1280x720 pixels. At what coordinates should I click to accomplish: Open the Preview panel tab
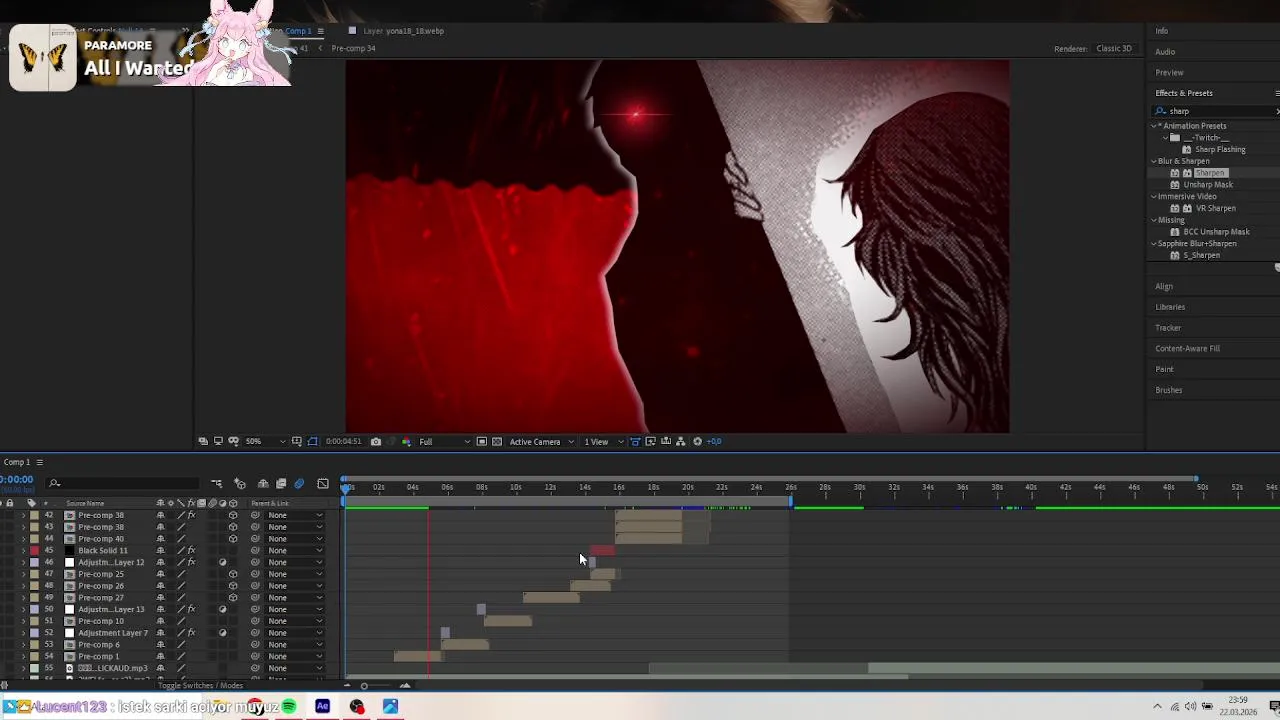(1169, 73)
